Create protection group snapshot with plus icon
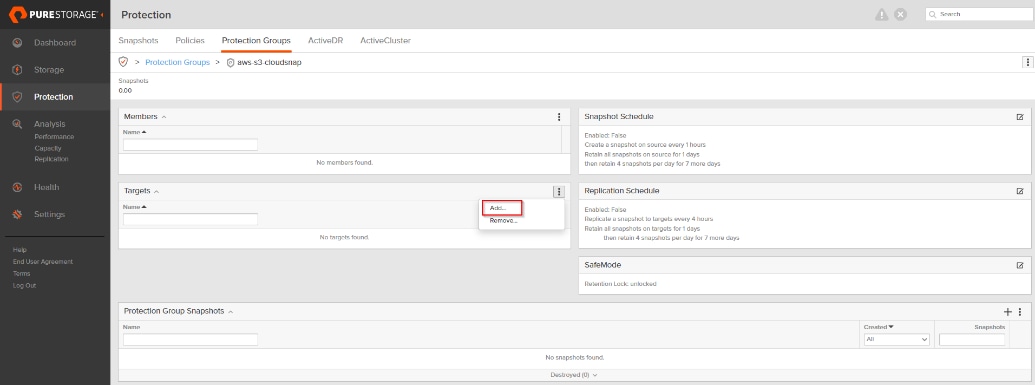 point(1008,312)
